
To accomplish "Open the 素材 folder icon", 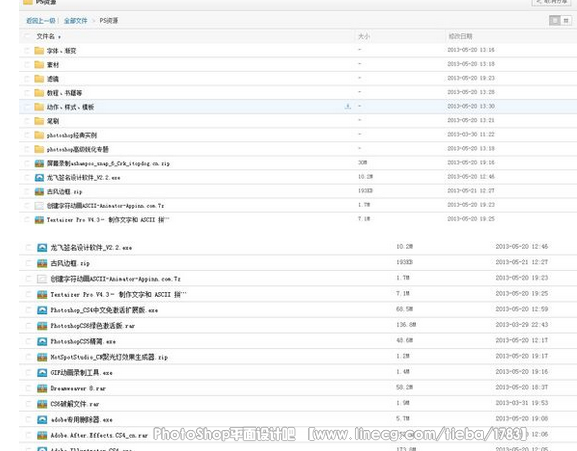I will 39,65.
